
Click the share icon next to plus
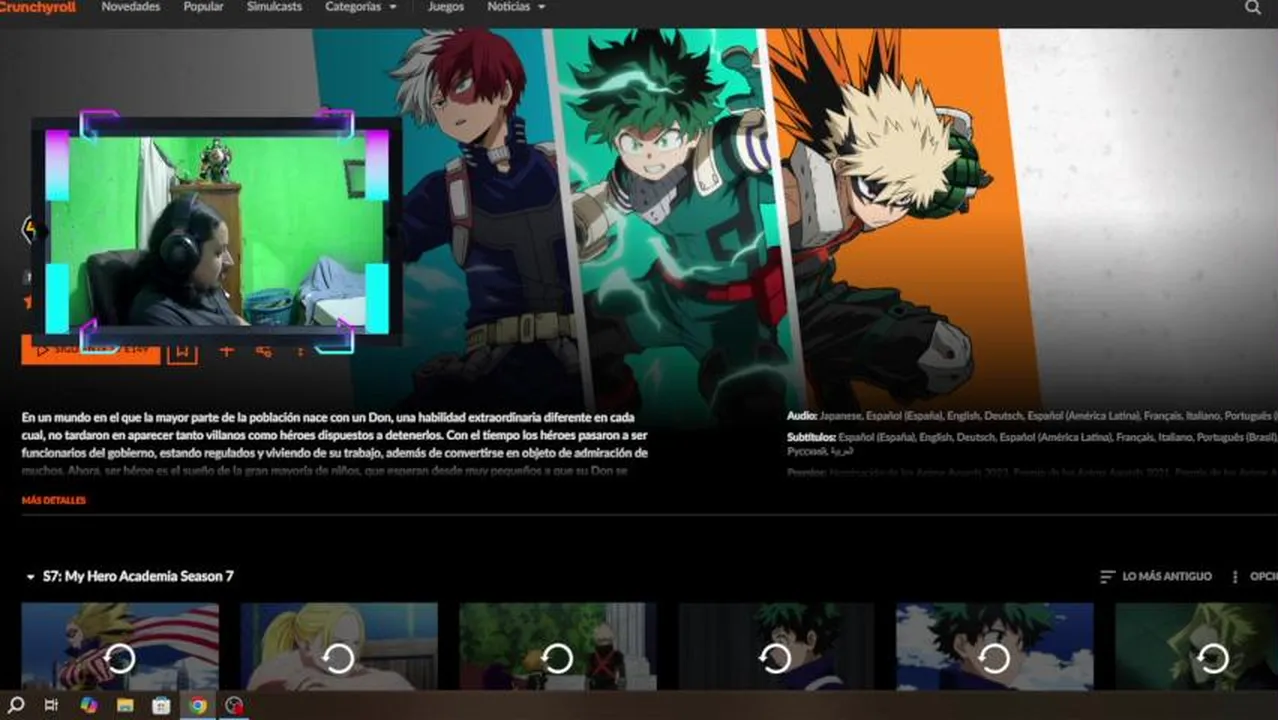264,351
